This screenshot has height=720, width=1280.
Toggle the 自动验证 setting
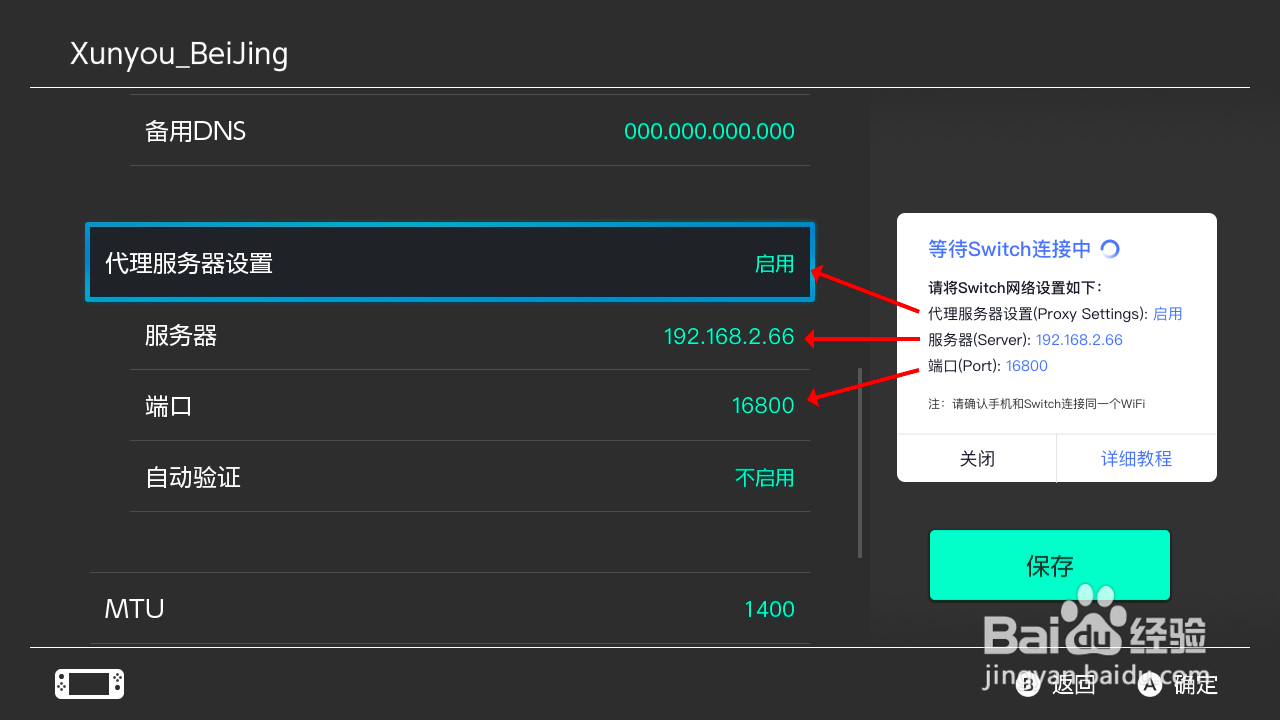[x=470, y=477]
